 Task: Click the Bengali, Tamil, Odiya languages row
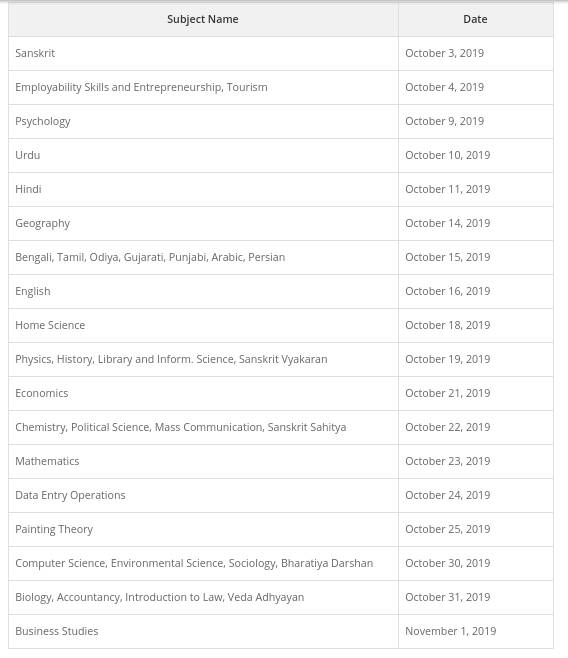coord(281,257)
